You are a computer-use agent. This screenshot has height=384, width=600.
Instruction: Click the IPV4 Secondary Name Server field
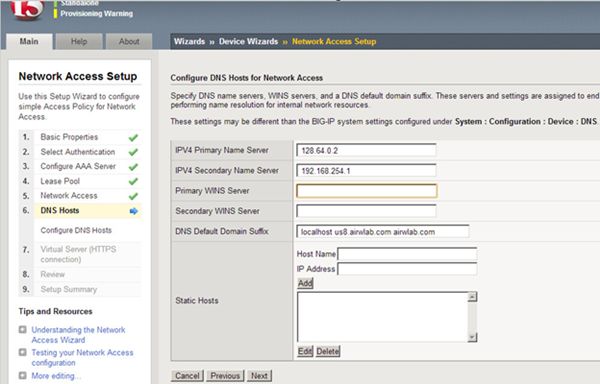366,171
